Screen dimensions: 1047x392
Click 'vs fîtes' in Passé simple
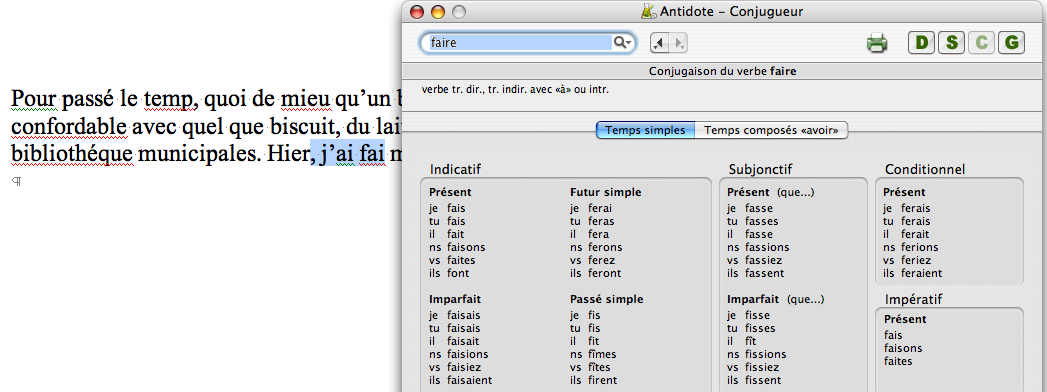590,368
